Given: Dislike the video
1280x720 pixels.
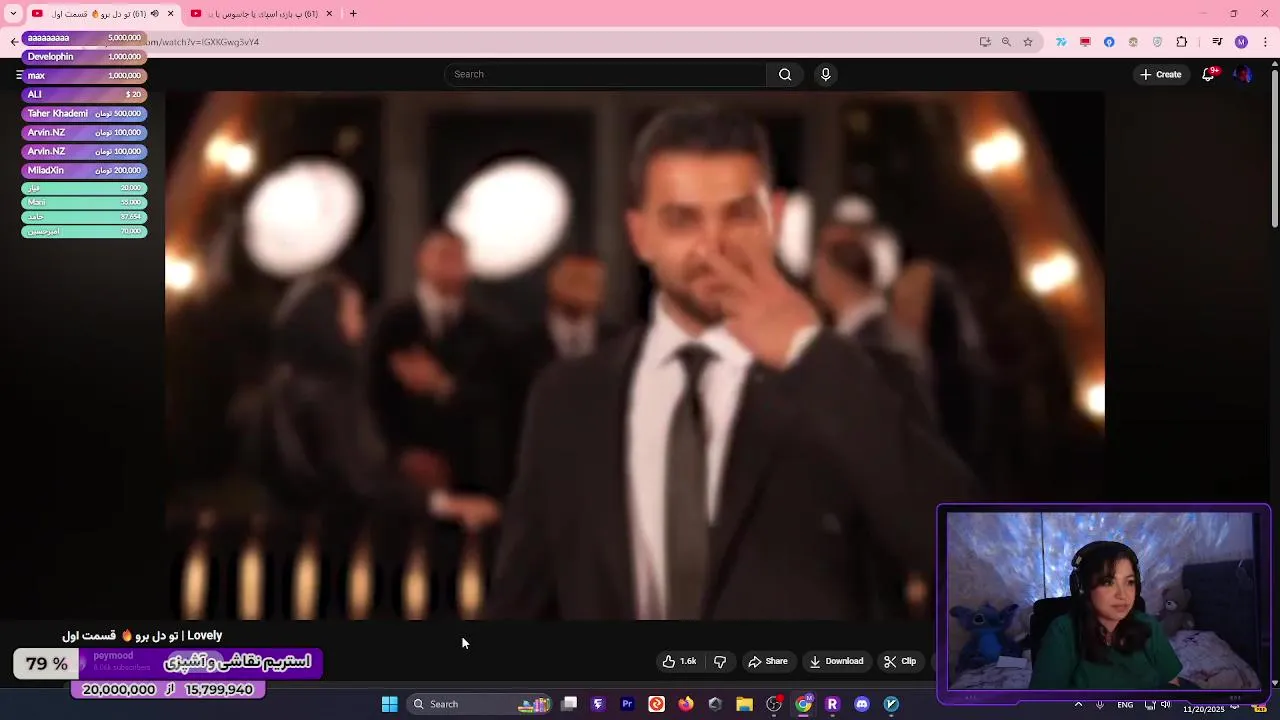Looking at the screenshot, I should coord(720,661).
